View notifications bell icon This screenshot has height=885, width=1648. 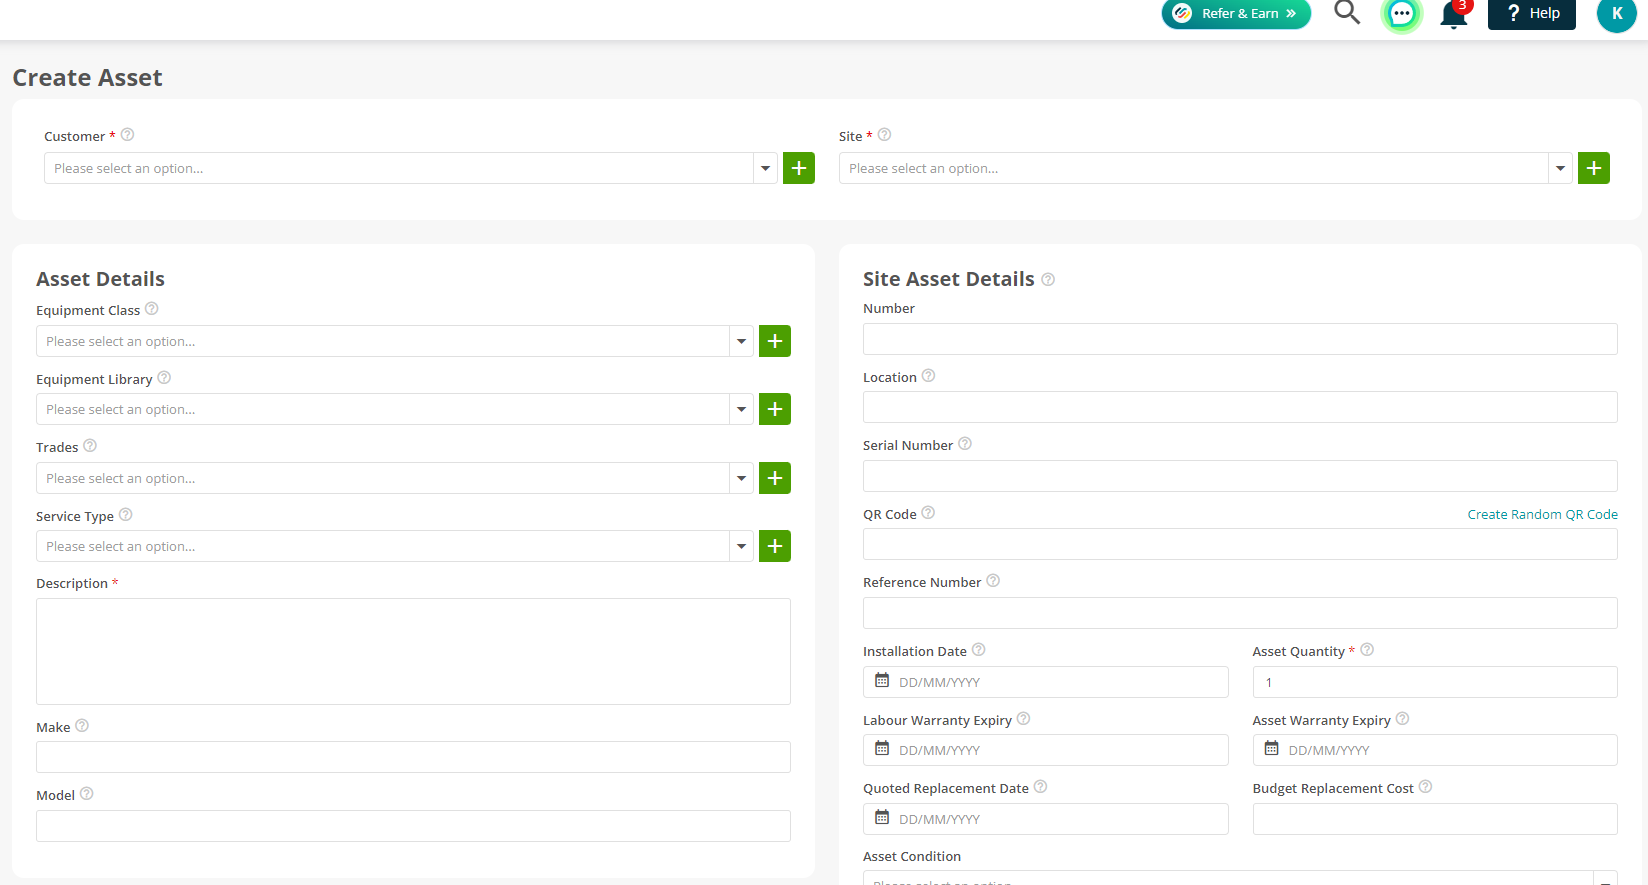[1454, 14]
